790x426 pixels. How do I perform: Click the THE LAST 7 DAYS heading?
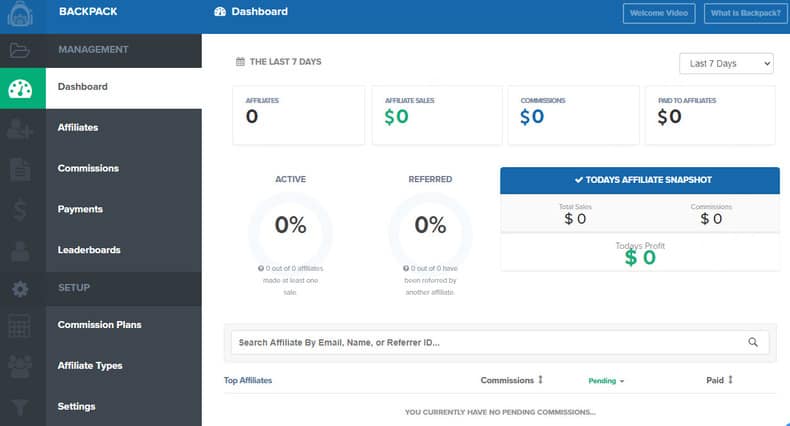pos(285,61)
